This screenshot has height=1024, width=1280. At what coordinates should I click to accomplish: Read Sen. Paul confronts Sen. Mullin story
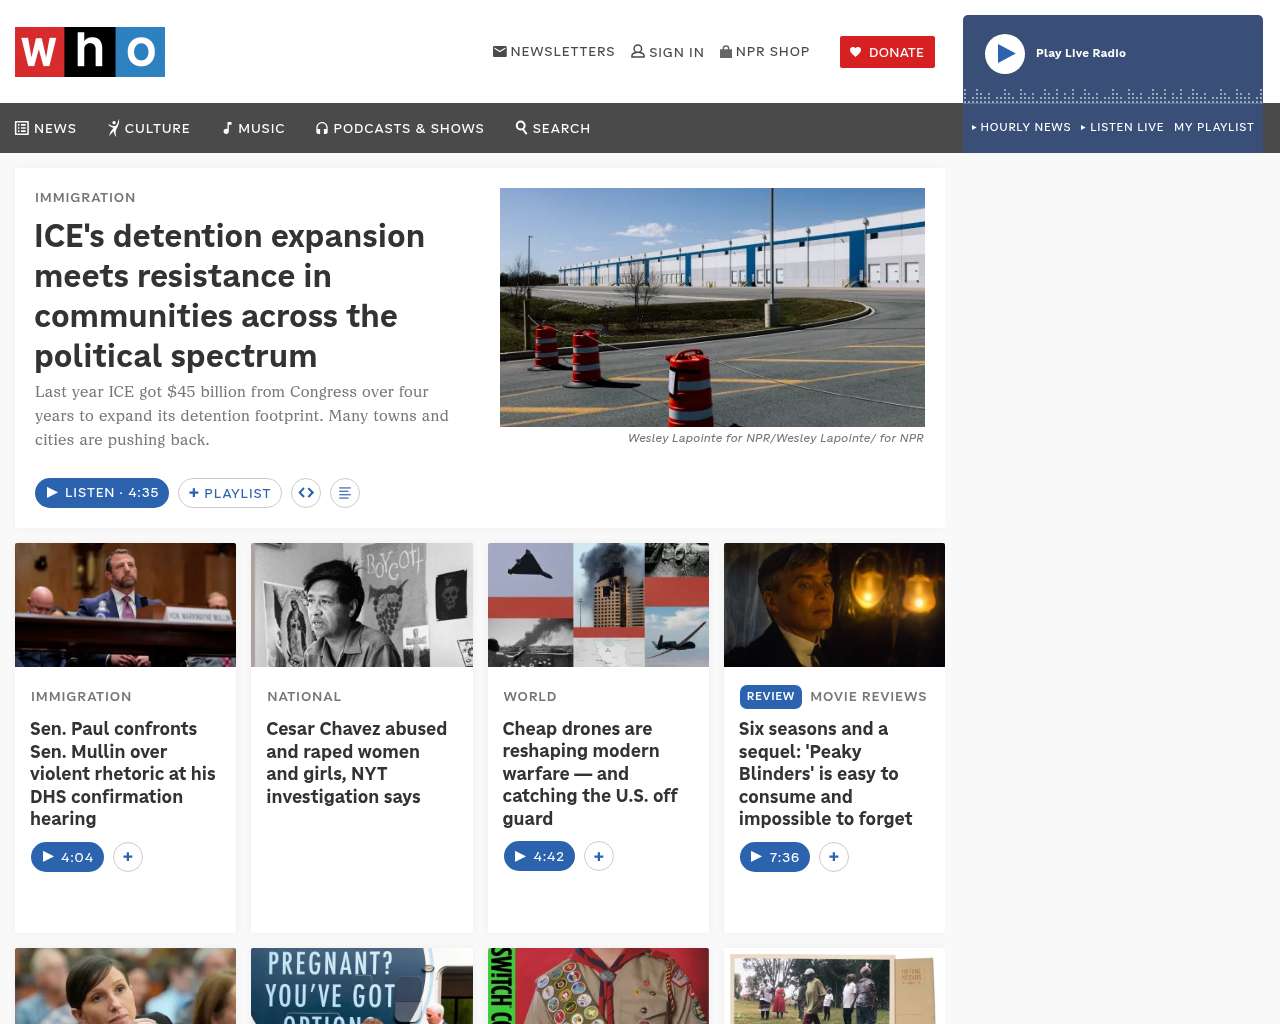tap(123, 774)
